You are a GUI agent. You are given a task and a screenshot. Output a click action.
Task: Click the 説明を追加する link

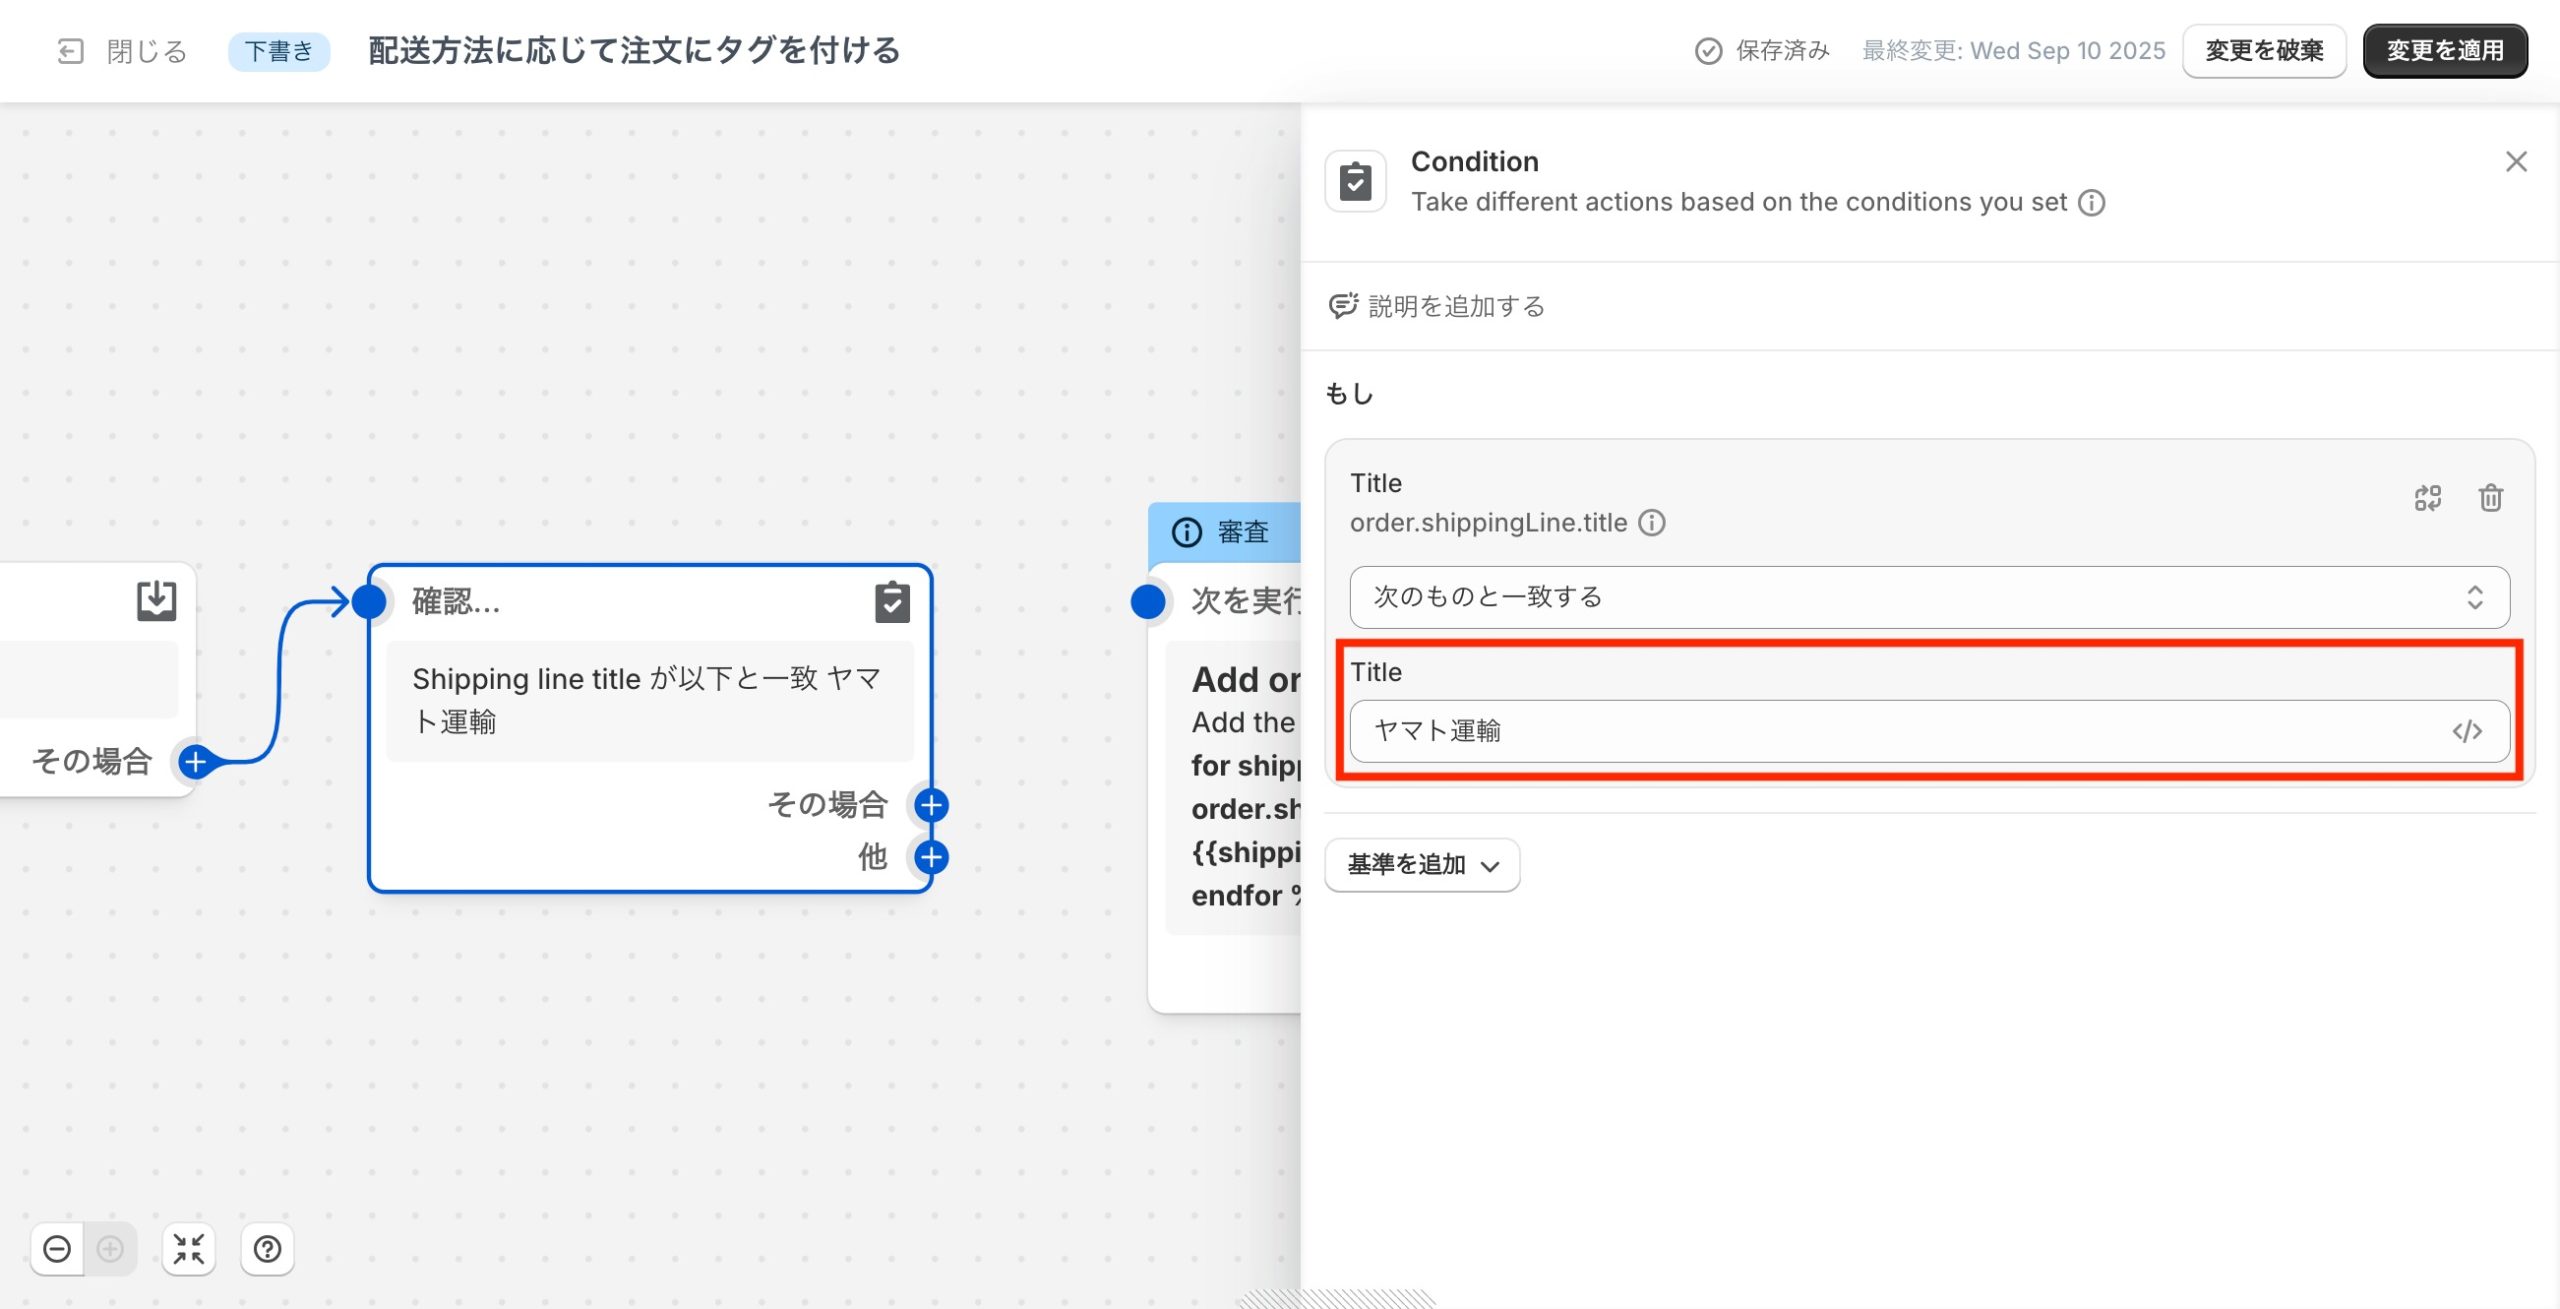click(1455, 306)
